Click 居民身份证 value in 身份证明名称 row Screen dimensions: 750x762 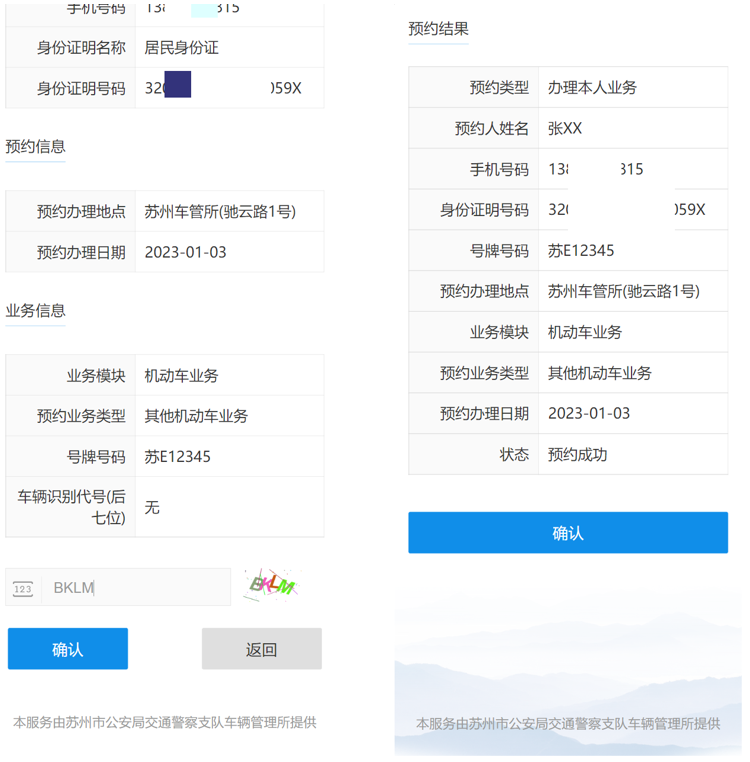181,47
